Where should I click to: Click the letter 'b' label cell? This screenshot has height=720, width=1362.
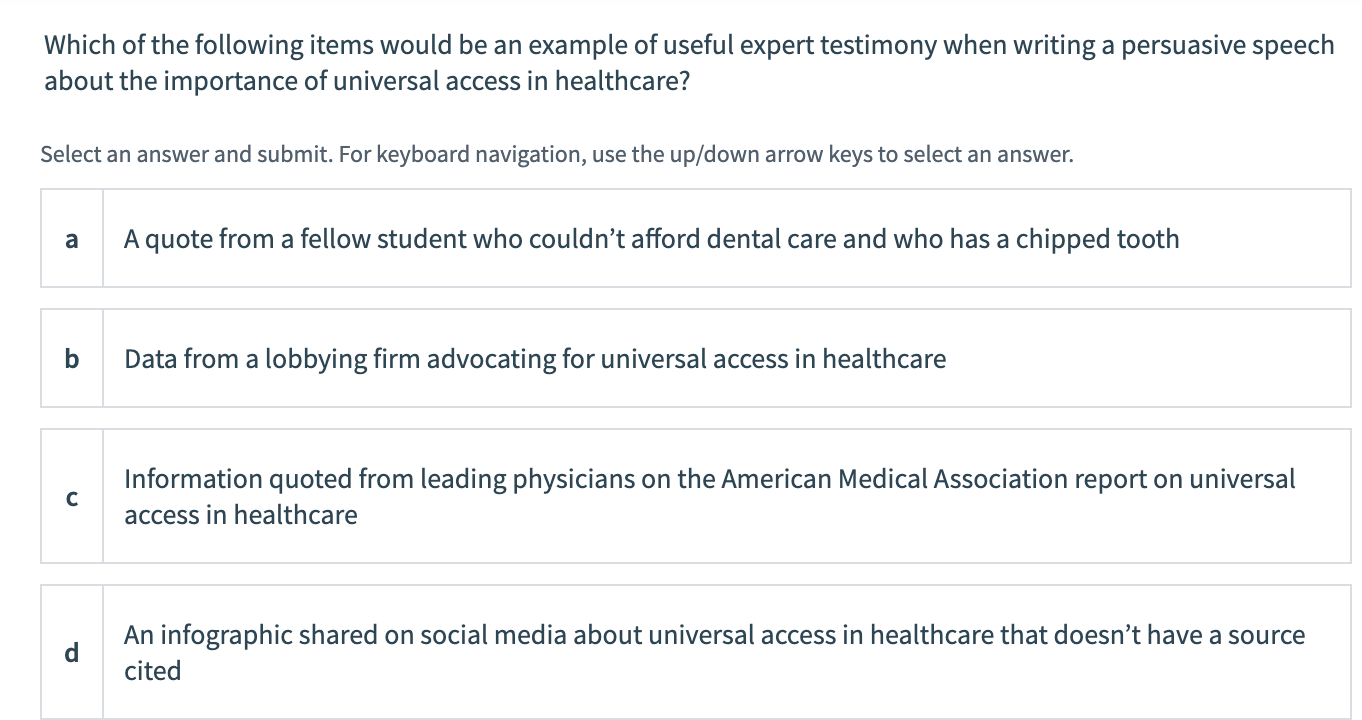(70, 358)
